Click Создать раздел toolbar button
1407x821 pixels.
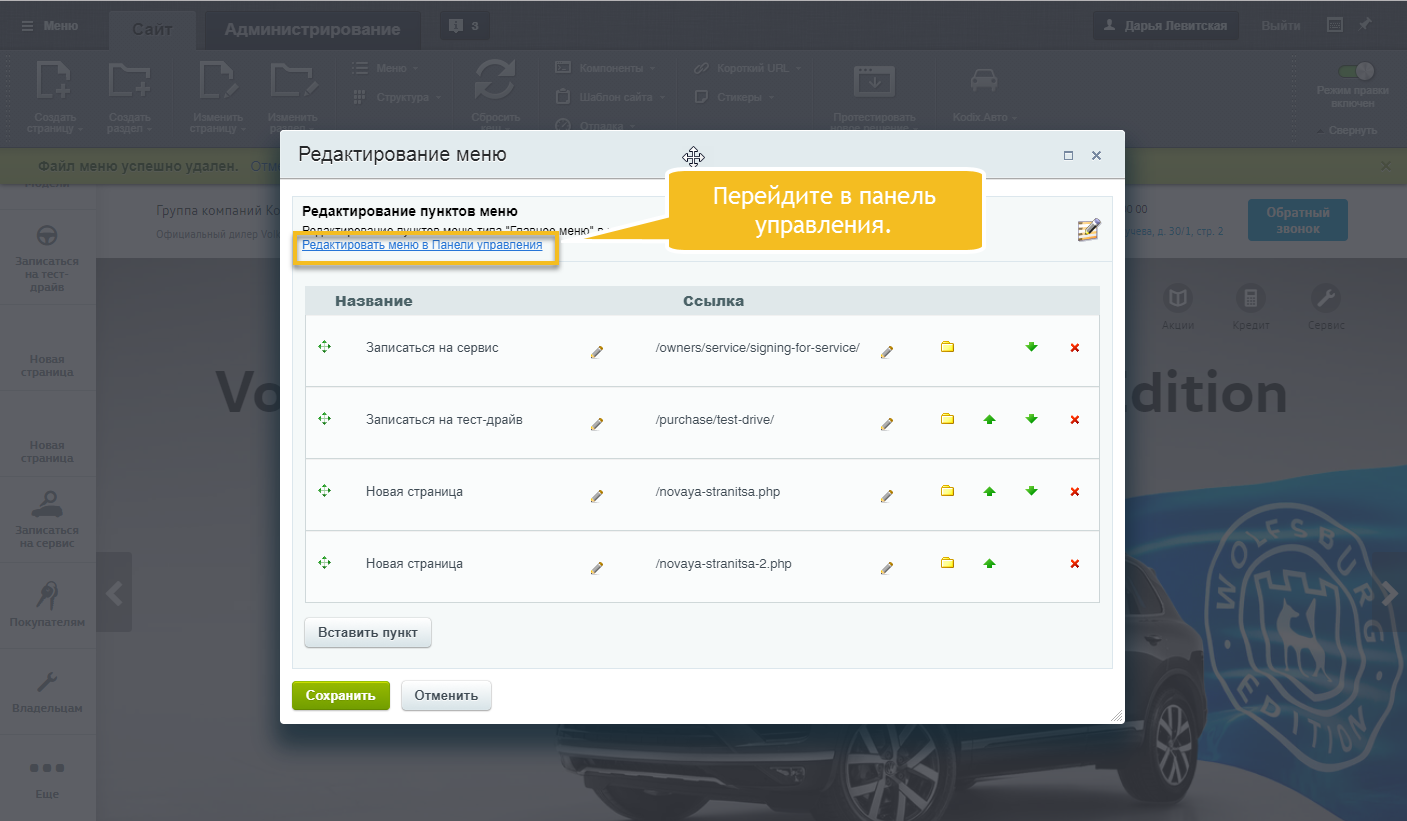tap(129, 96)
